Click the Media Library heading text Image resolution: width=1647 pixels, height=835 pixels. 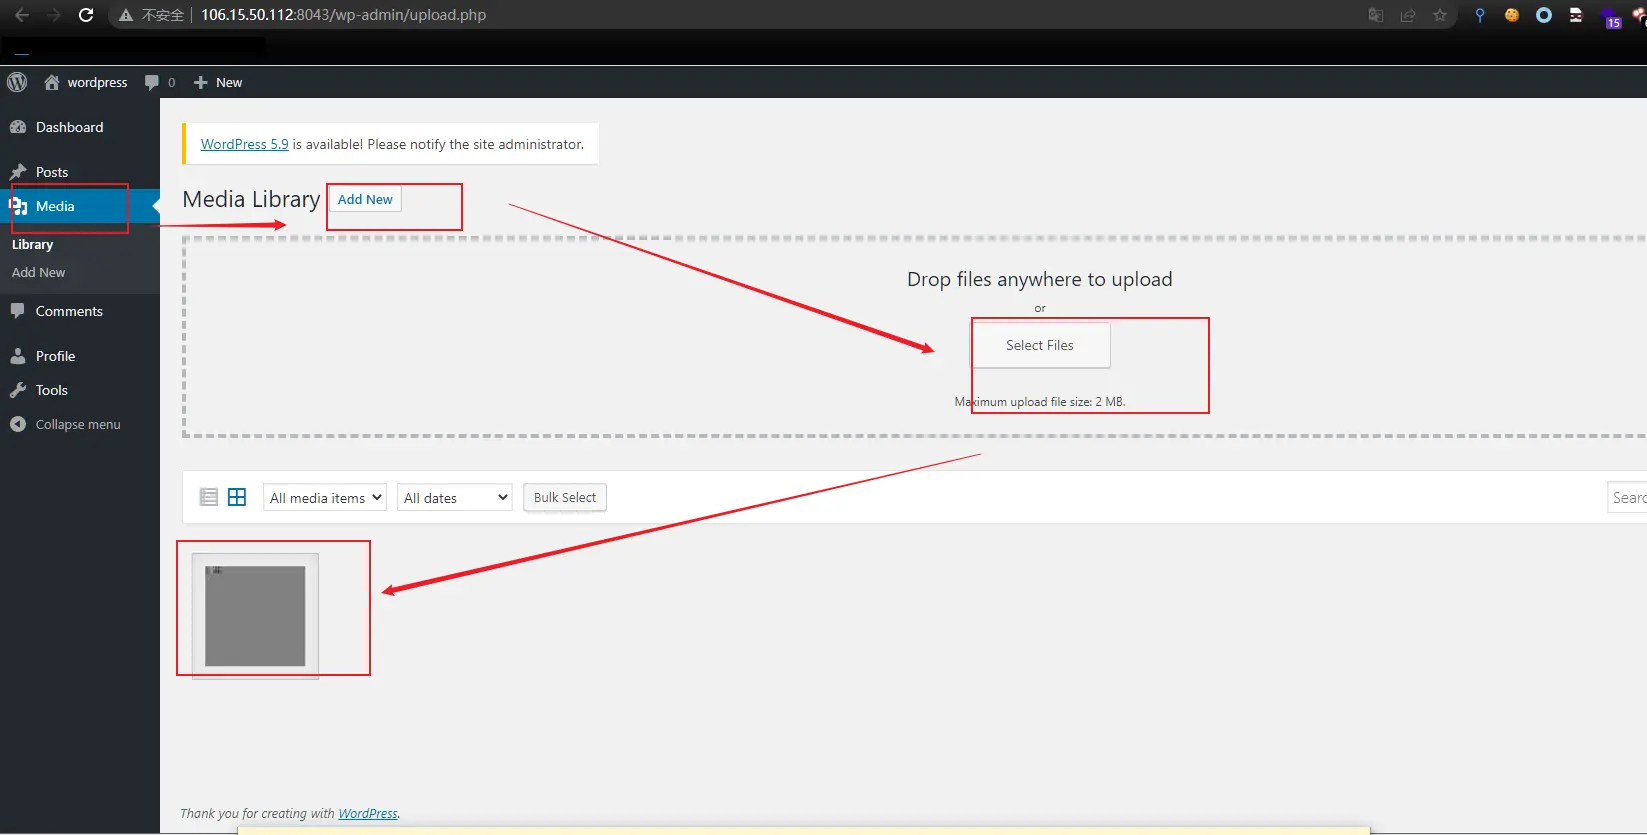click(251, 199)
